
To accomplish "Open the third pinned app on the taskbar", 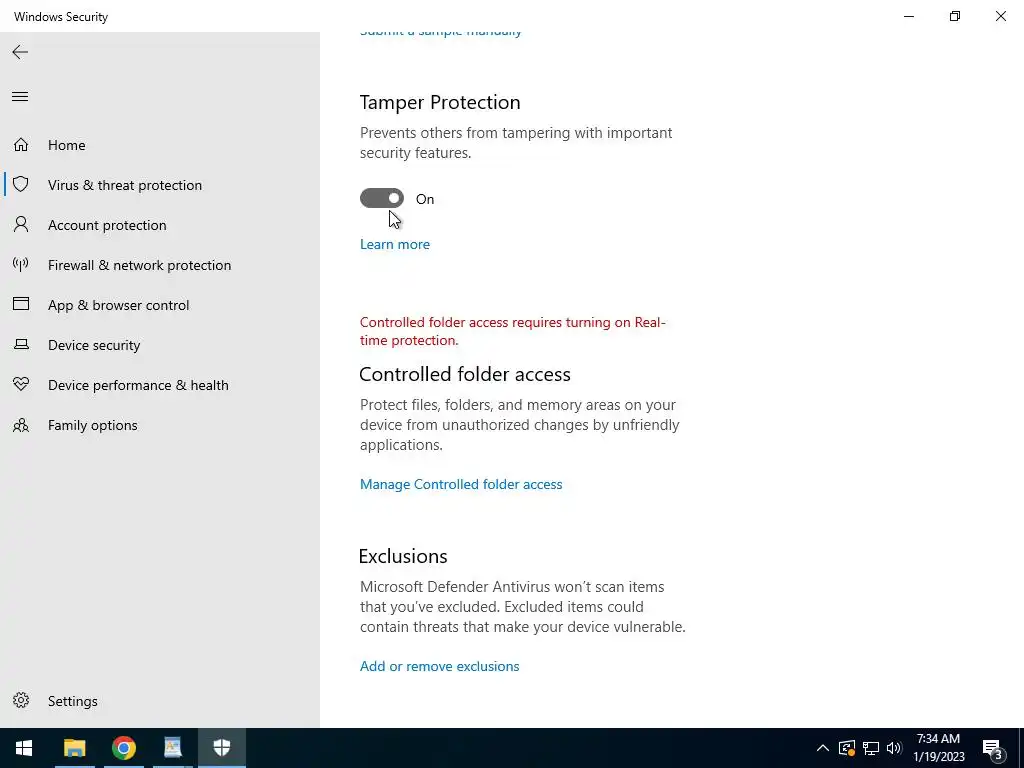I will (172, 748).
